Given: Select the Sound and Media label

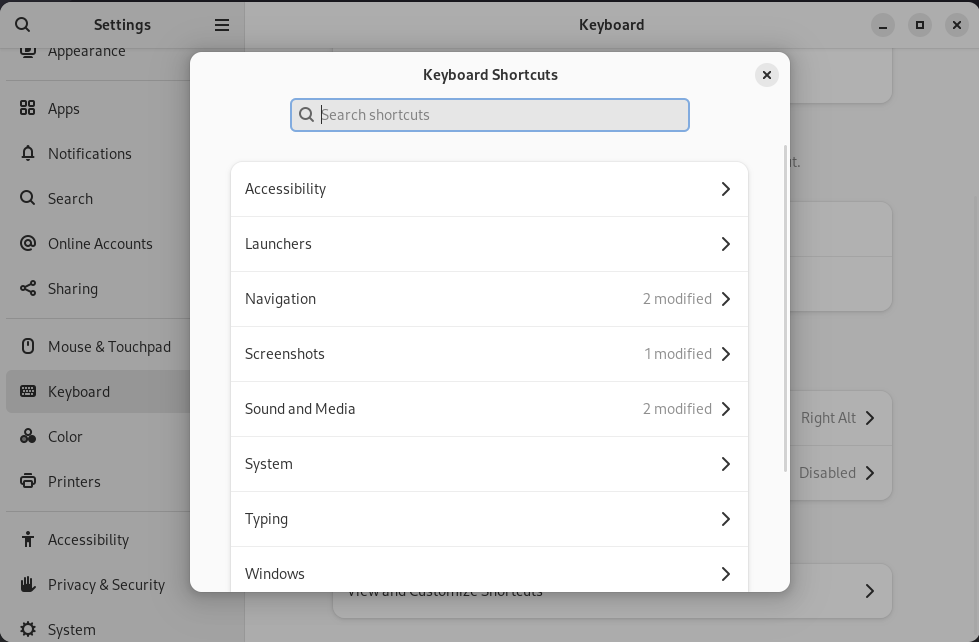Looking at the screenshot, I should pos(300,408).
